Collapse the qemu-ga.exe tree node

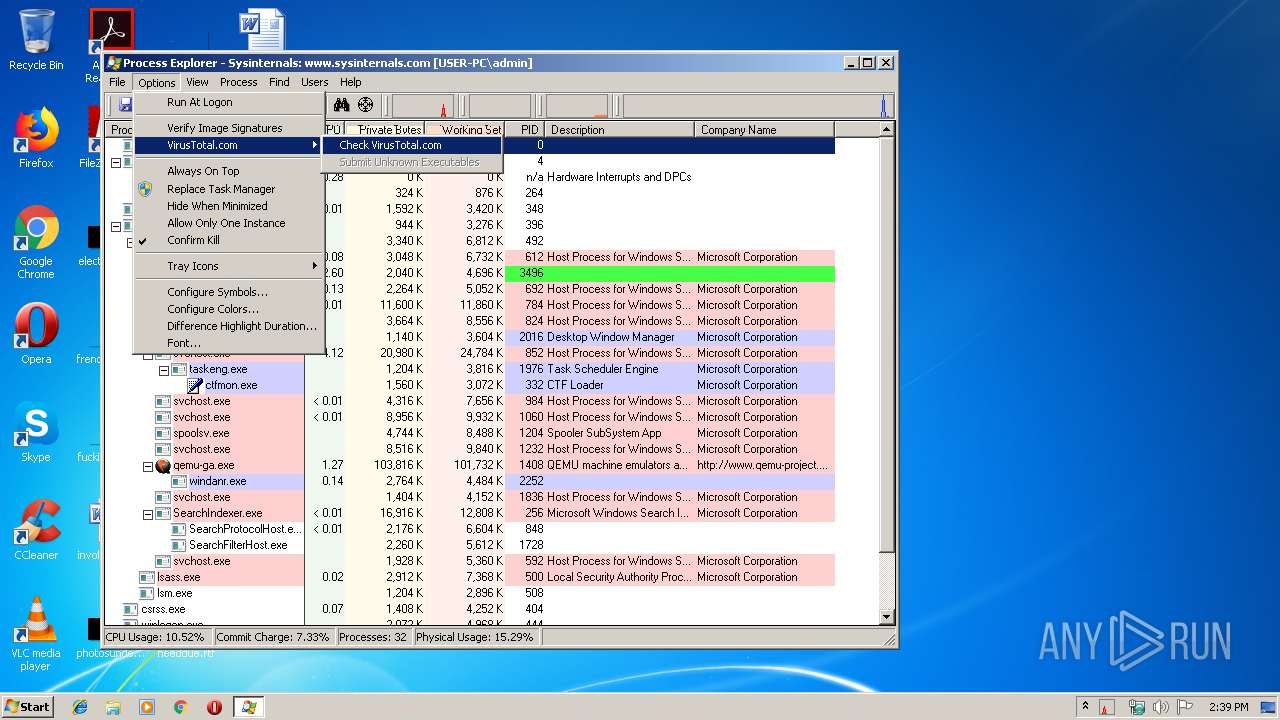(147, 465)
